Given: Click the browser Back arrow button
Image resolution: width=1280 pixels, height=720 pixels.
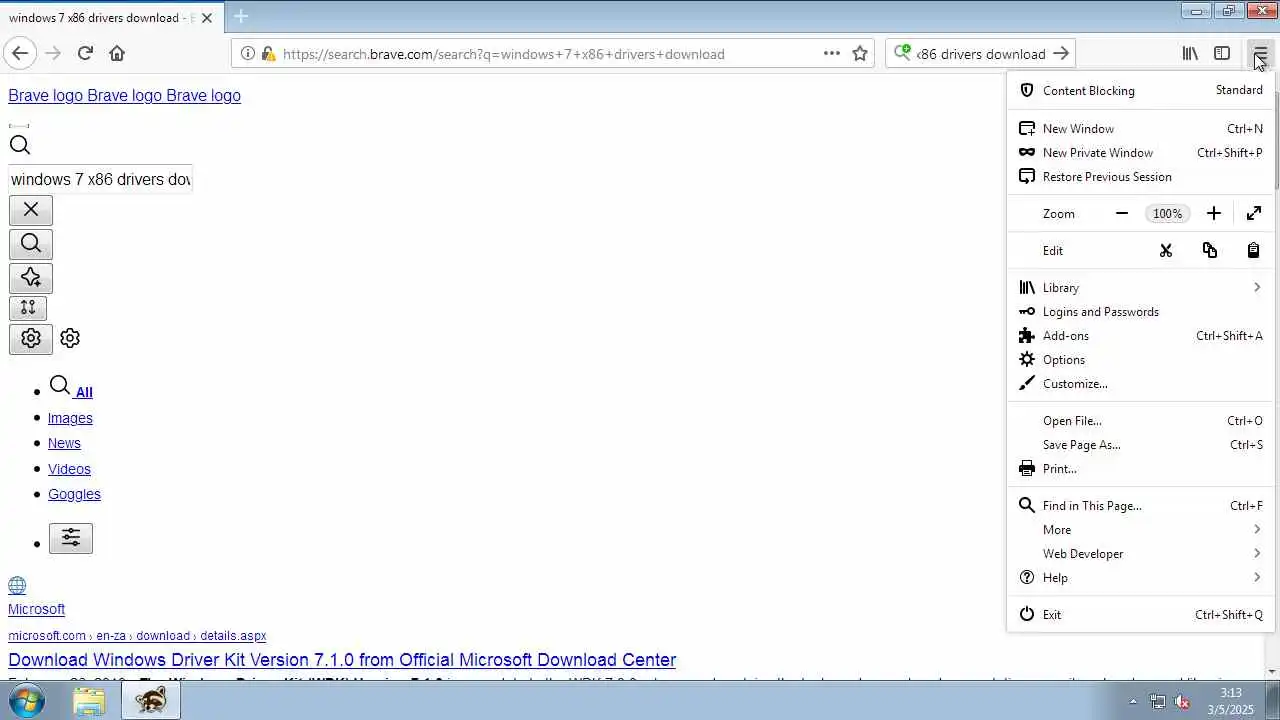Looking at the screenshot, I should (x=20, y=53).
